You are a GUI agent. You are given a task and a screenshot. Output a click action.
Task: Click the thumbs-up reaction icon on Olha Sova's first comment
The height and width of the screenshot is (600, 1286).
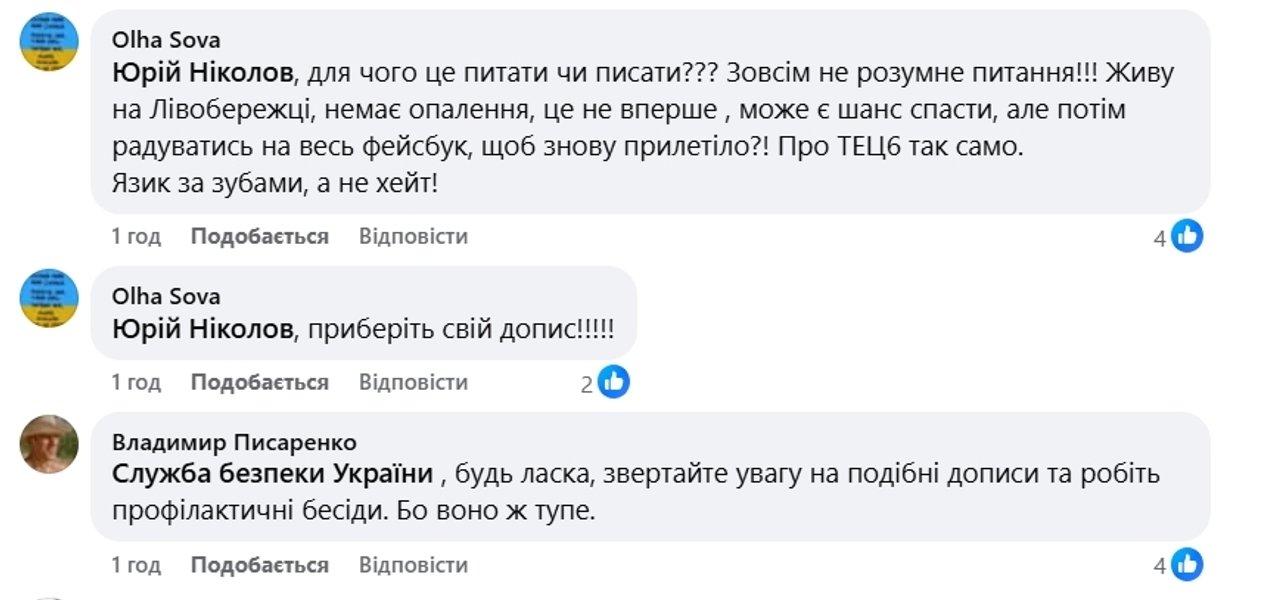pos(1186,236)
